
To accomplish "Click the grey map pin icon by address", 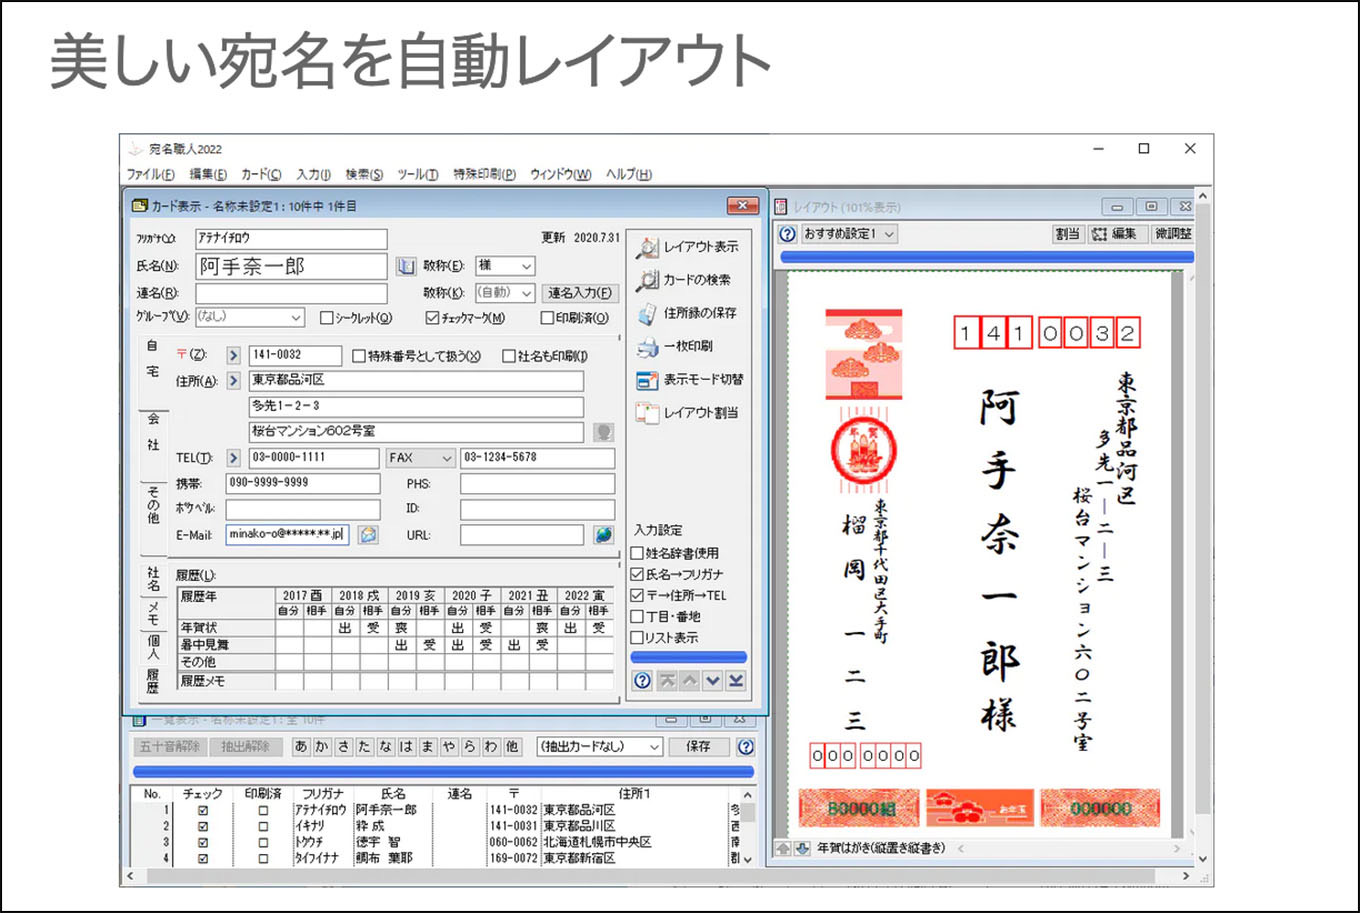I will 603,432.
